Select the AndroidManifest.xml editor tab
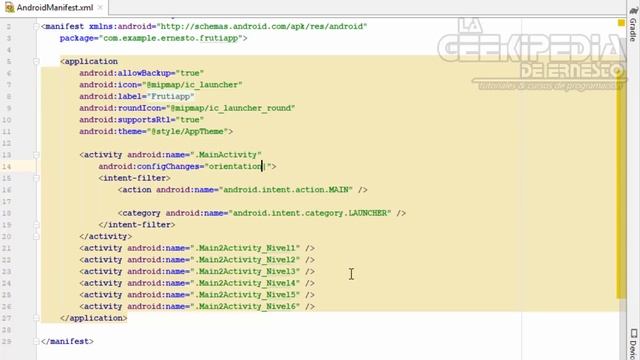640x360 pixels. tap(54, 7)
